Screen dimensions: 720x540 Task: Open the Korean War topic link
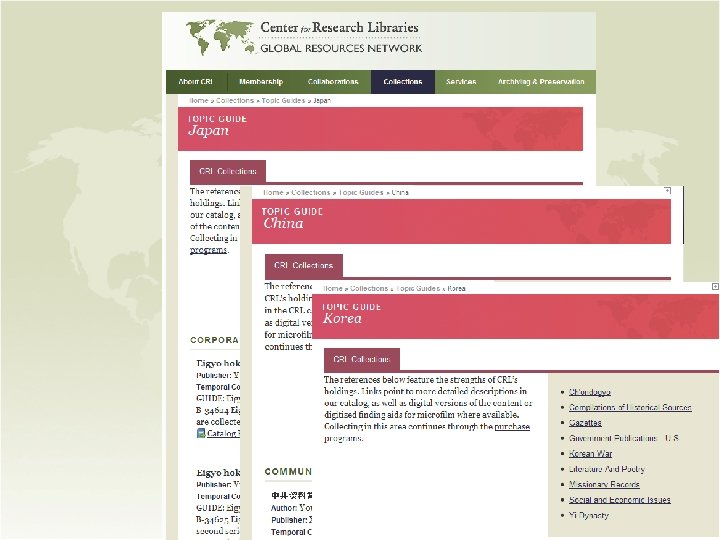tap(591, 454)
